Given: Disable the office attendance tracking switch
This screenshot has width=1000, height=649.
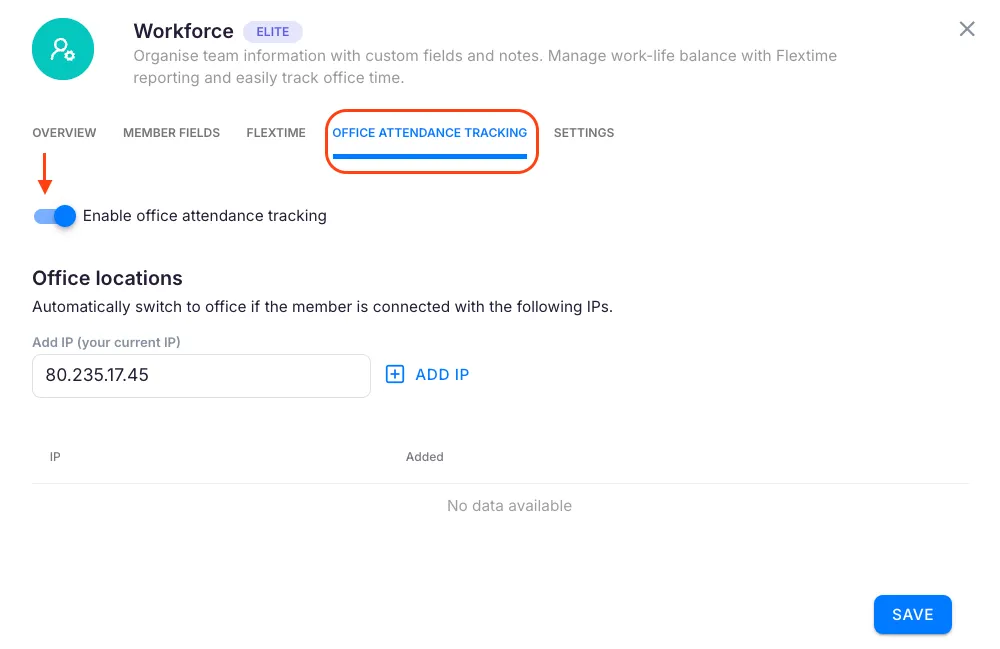Looking at the screenshot, I should click(55, 216).
